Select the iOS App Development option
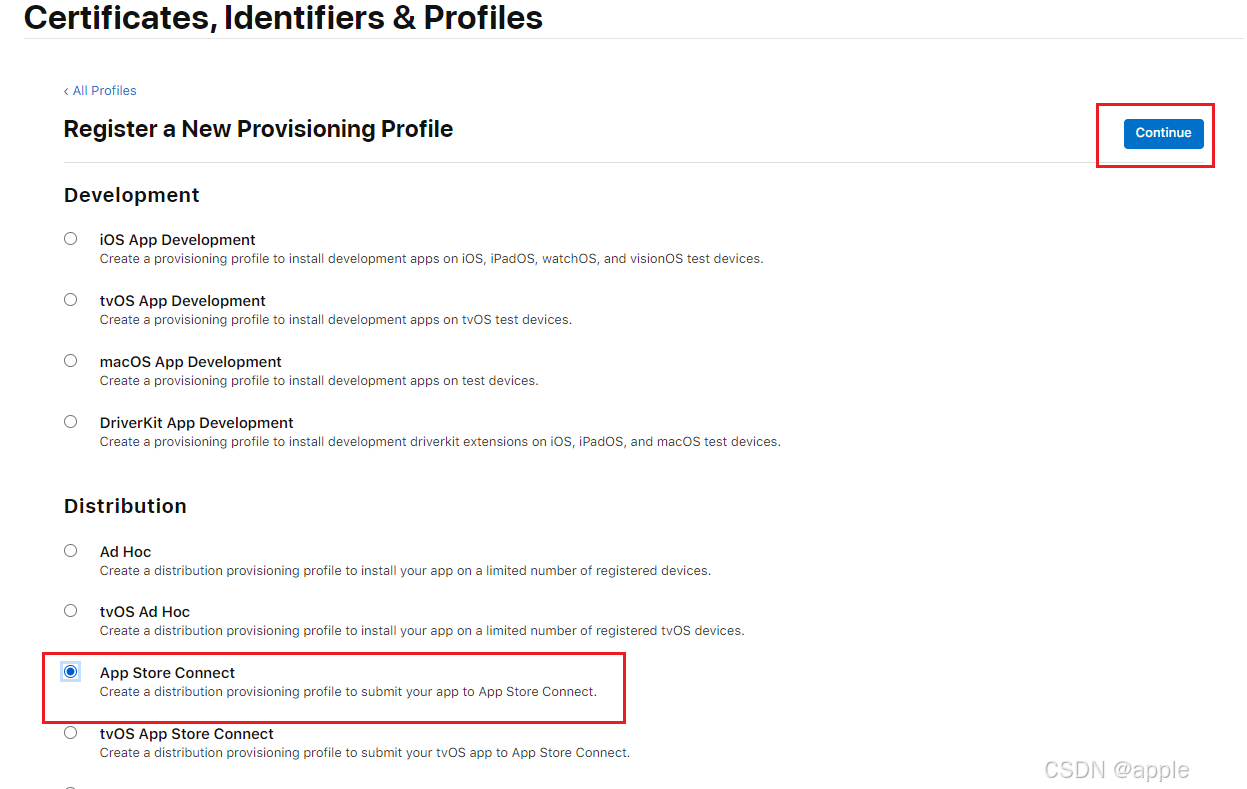 click(x=70, y=238)
